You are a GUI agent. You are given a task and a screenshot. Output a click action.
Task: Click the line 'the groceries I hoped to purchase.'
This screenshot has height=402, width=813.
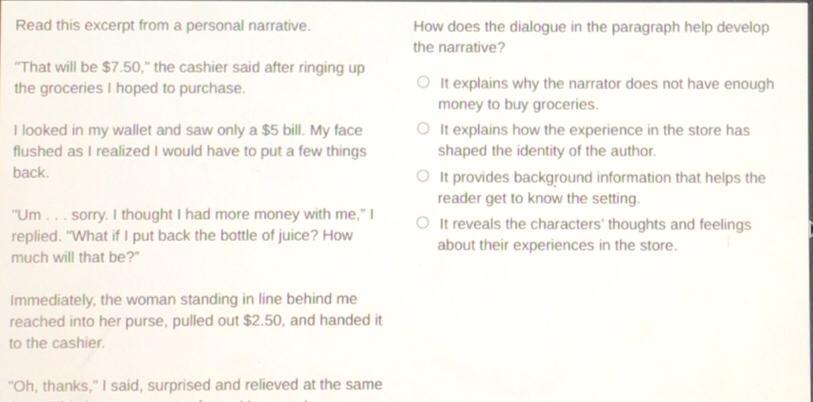click(x=130, y=88)
